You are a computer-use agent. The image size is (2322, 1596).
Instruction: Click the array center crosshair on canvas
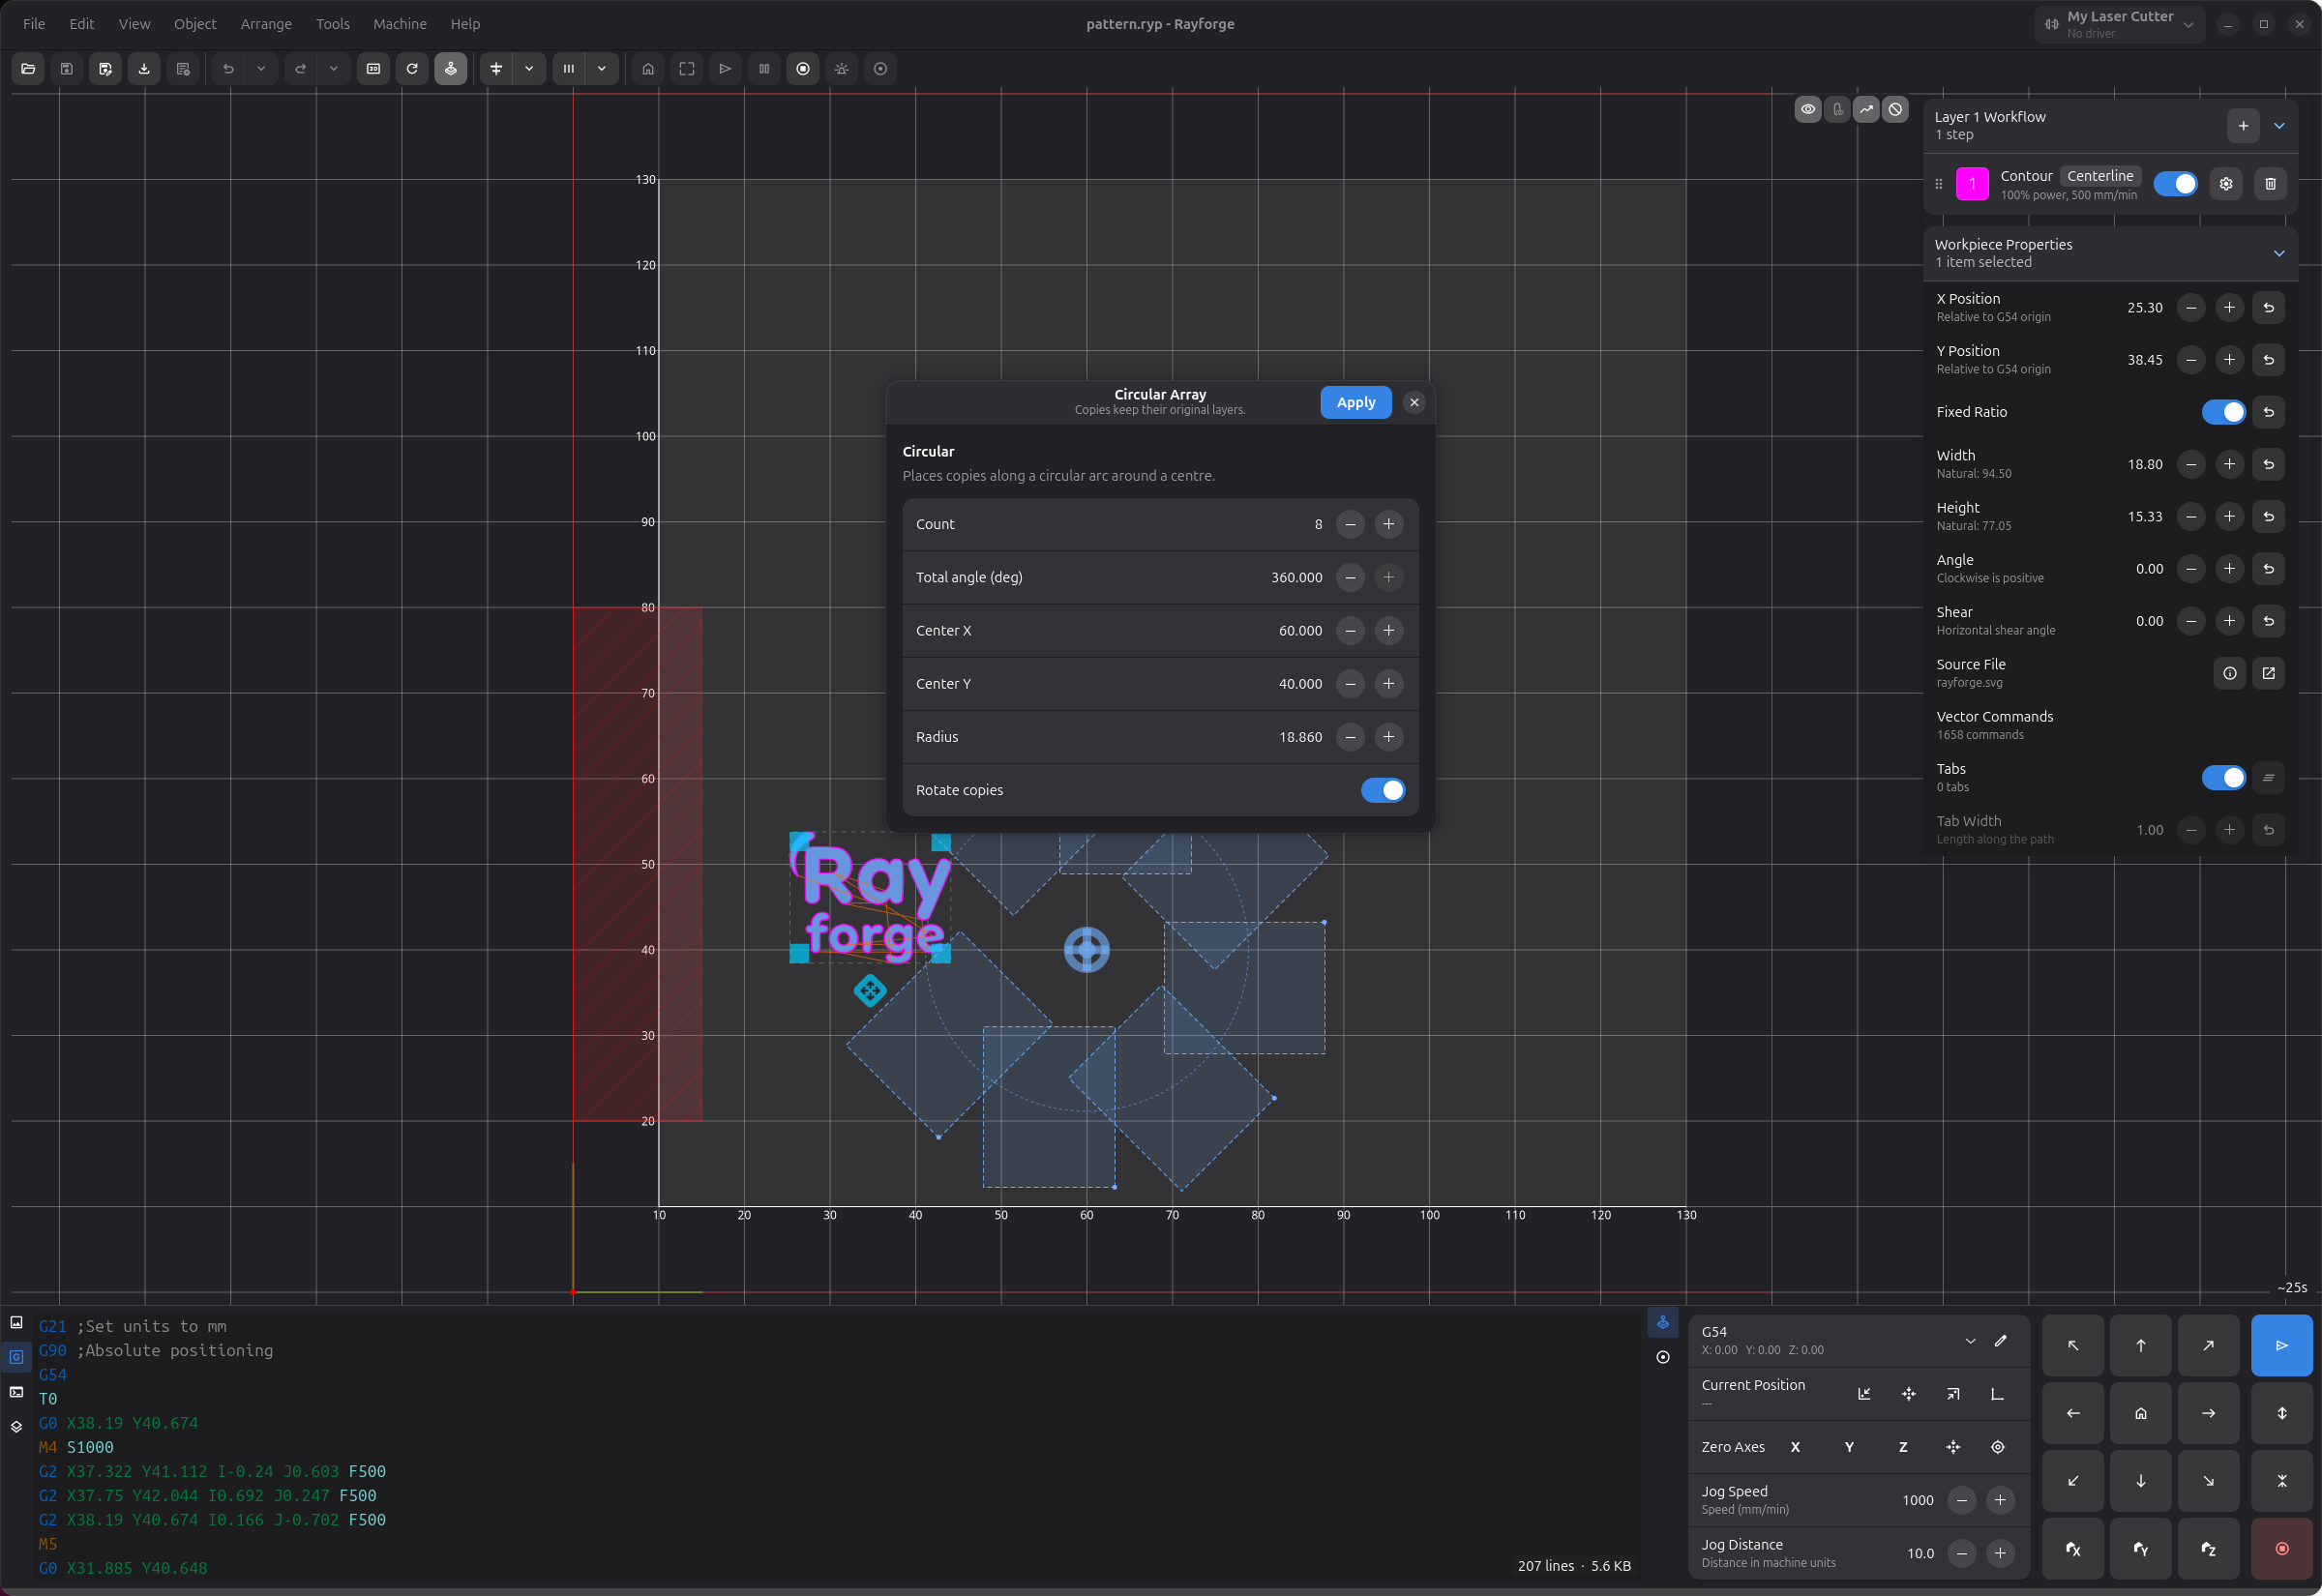click(1087, 950)
